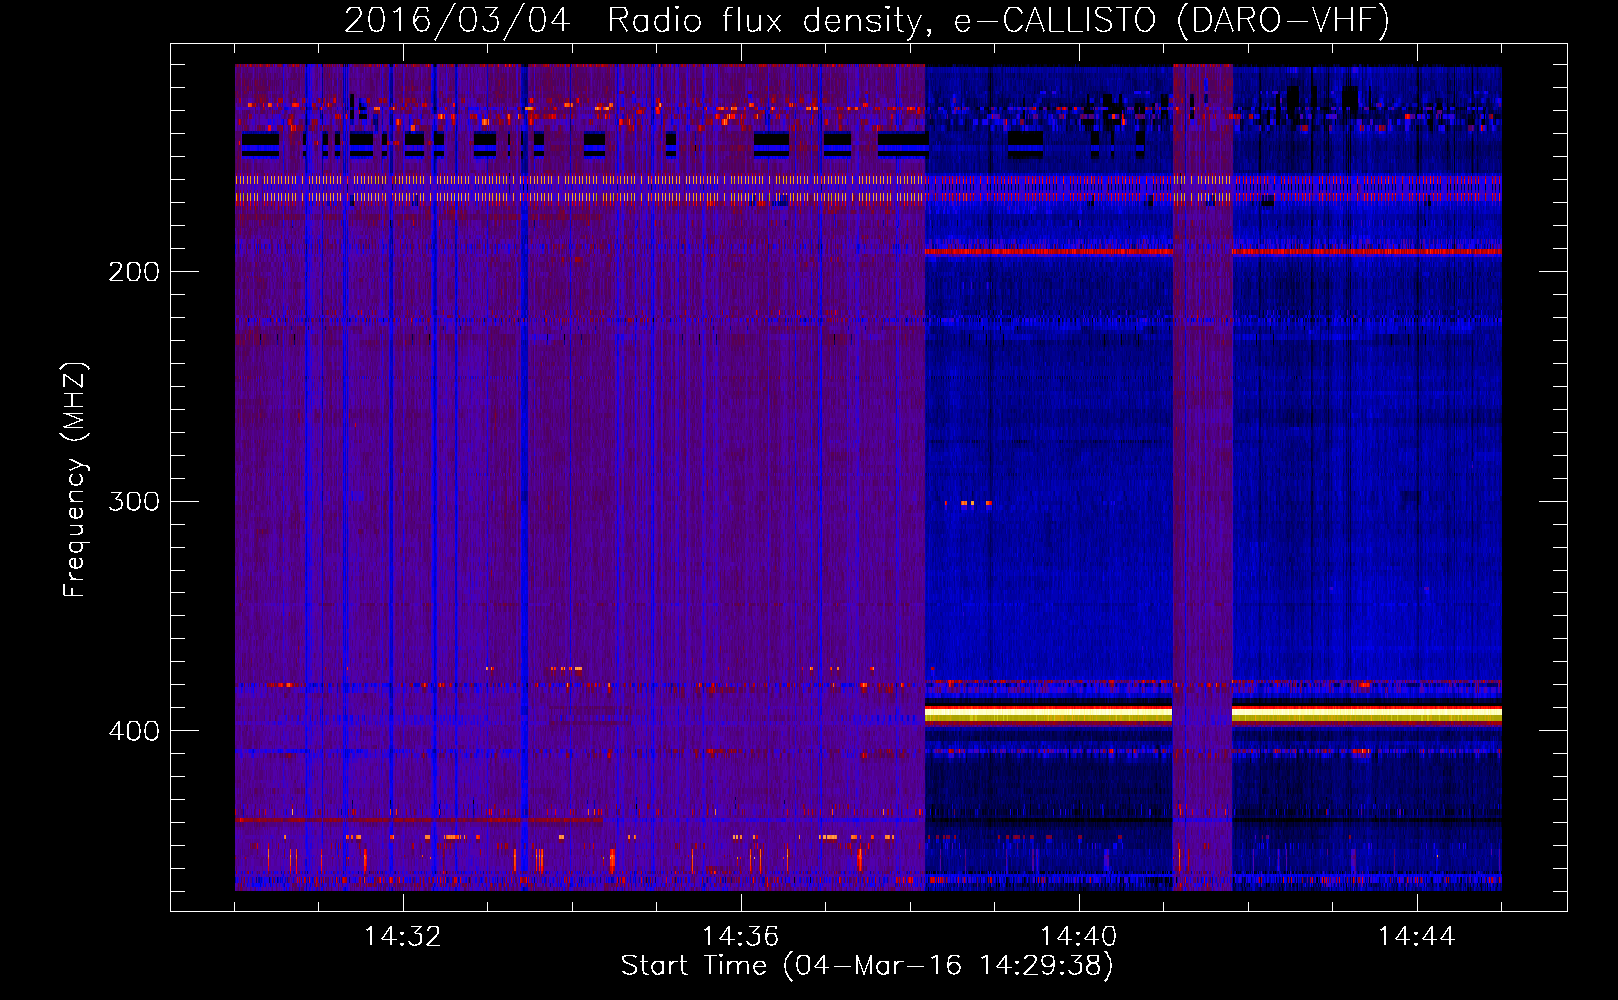This screenshot has width=1618, height=1000.
Task: Click the 200 frequency tick label
Action: pyautogui.click(x=134, y=272)
